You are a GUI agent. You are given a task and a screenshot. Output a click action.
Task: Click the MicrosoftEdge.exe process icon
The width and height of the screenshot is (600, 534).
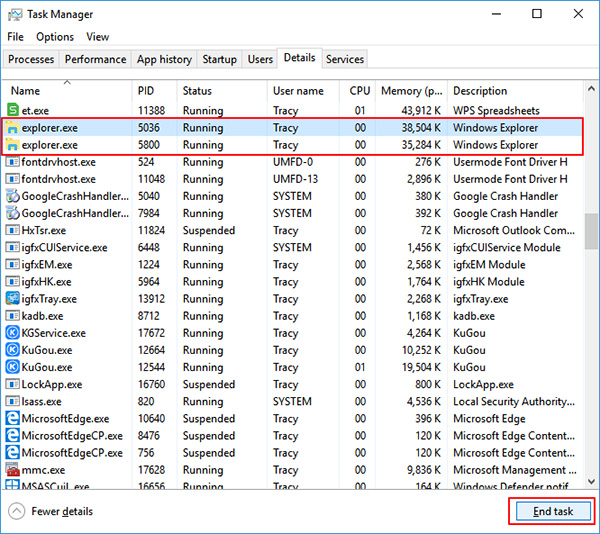(13, 419)
